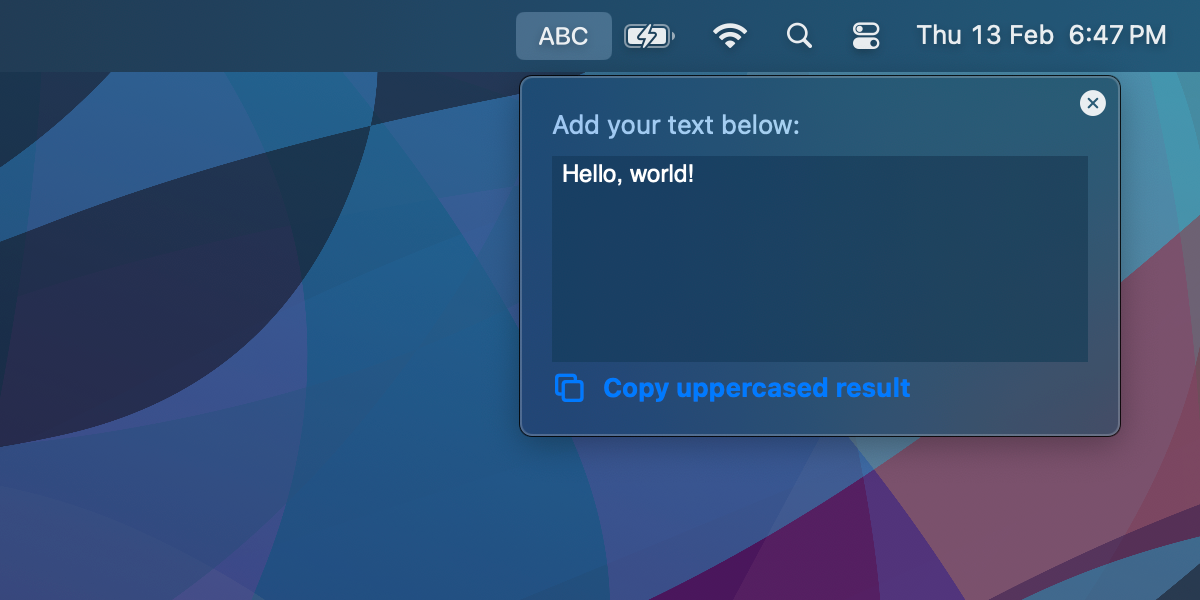
Task: Dismiss the popup with the circular x button
Action: click(x=1092, y=103)
